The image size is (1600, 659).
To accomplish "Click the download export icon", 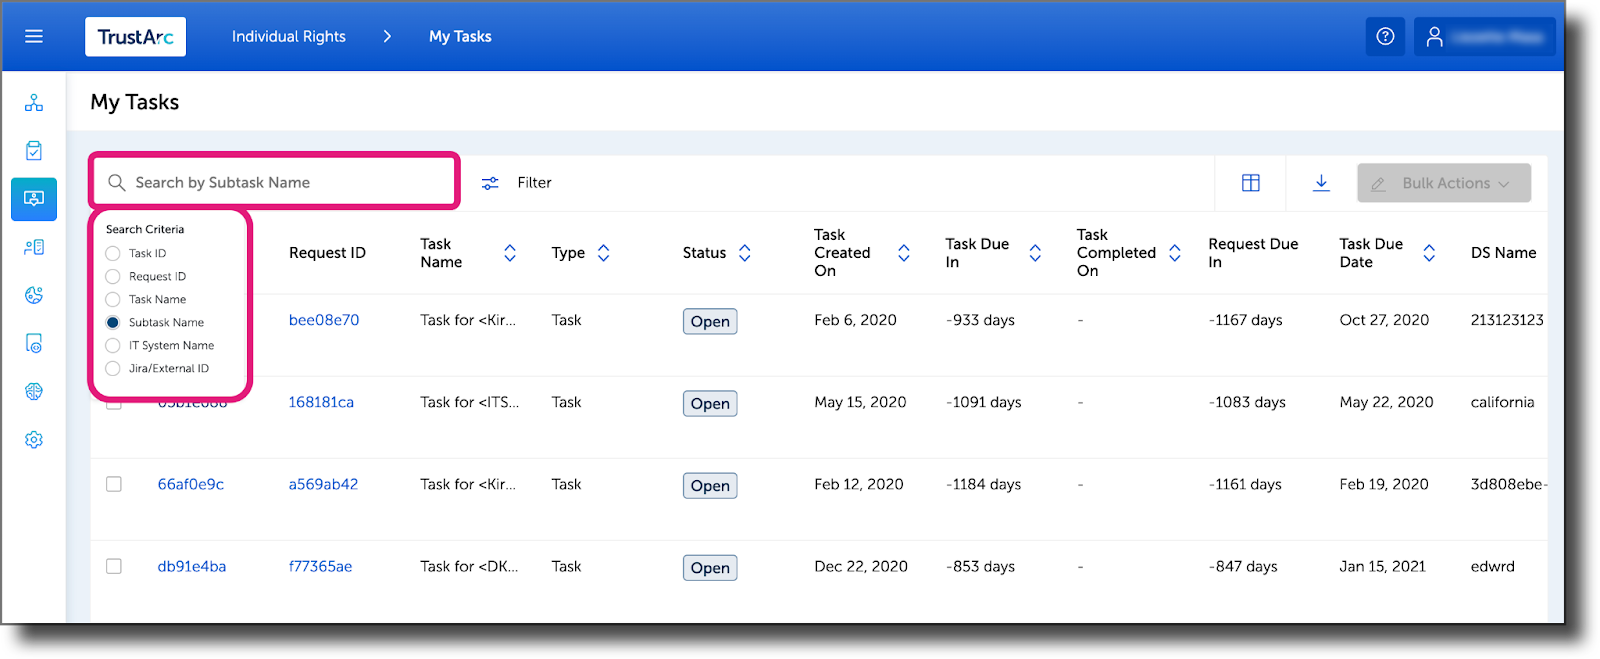I will (1321, 182).
